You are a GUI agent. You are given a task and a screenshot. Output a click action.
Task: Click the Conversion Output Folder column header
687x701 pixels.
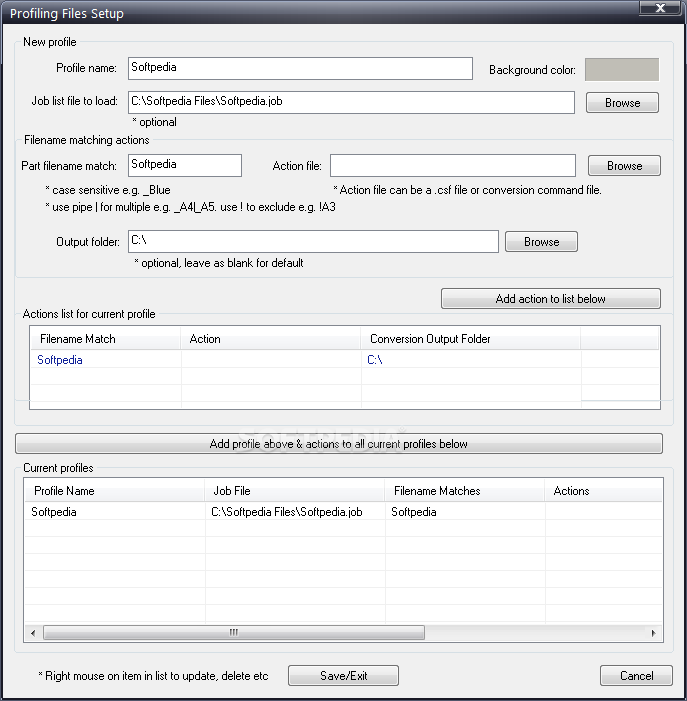point(471,339)
